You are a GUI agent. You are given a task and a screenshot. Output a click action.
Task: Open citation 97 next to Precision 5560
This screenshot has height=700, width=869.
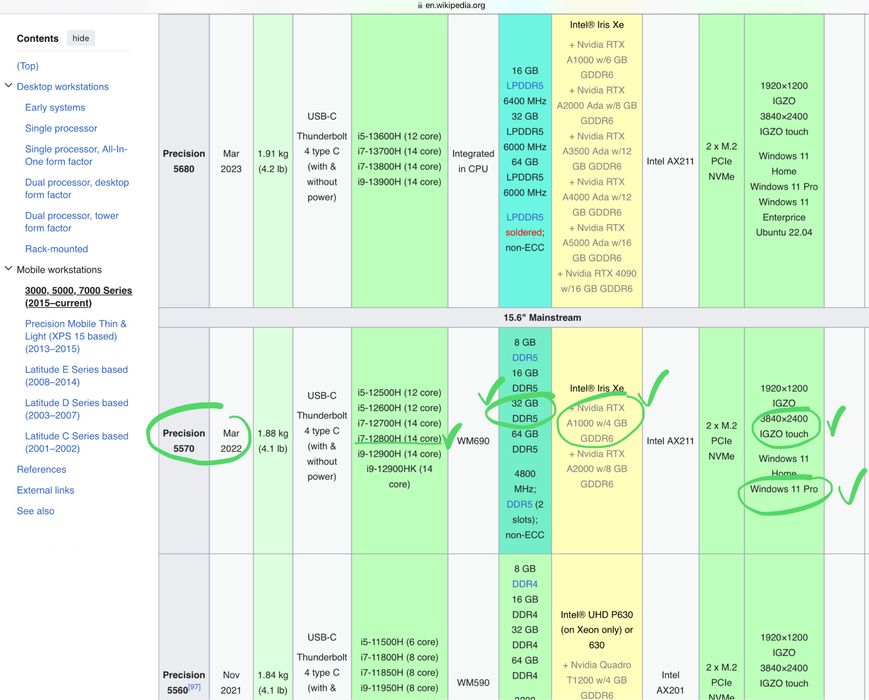(195, 687)
